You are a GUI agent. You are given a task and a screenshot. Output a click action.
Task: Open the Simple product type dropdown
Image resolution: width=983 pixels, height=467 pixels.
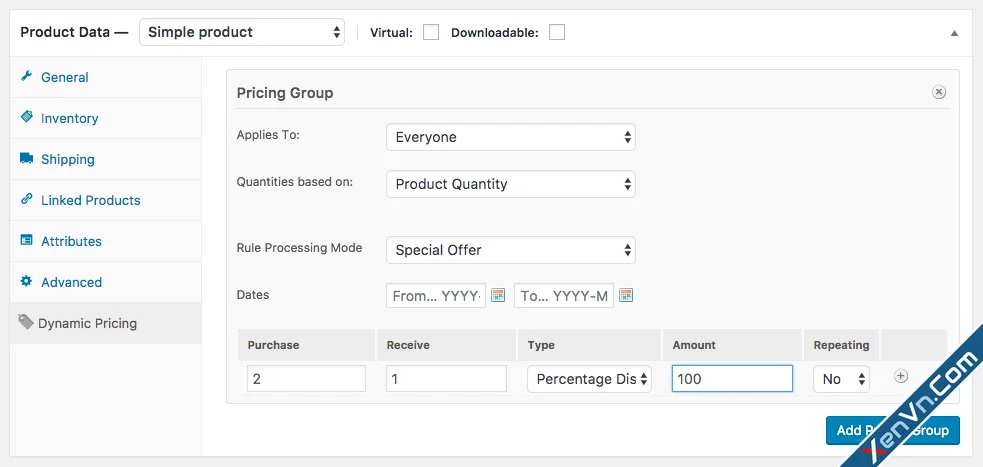[242, 33]
